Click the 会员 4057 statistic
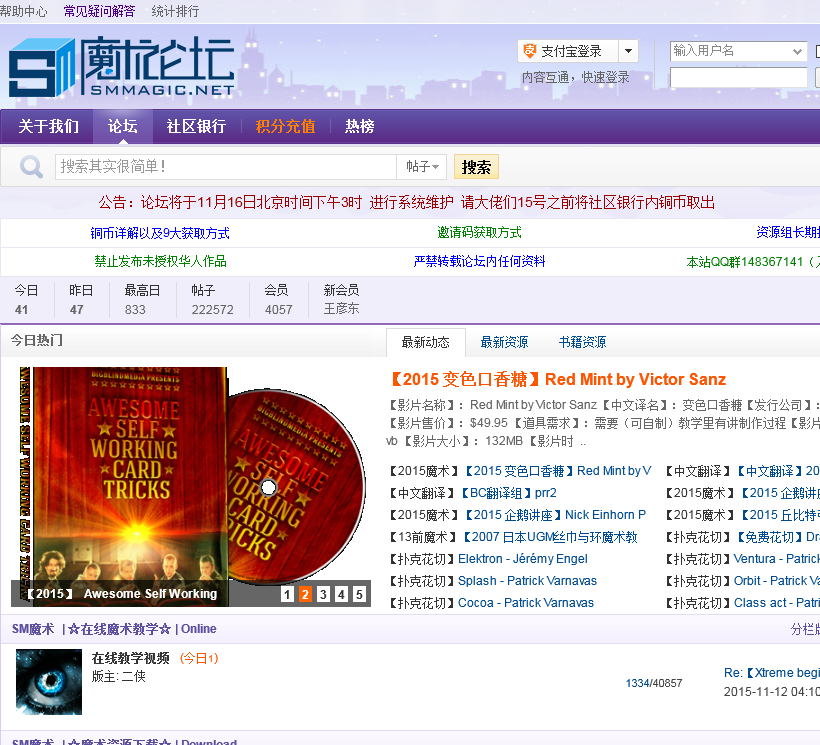820x745 pixels. [x=278, y=300]
